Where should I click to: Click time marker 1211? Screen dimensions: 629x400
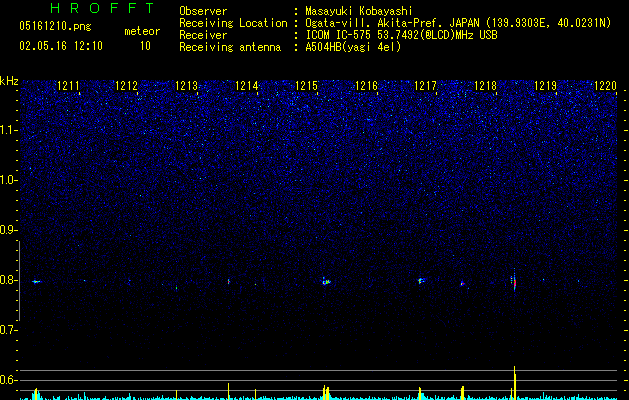tap(68, 86)
